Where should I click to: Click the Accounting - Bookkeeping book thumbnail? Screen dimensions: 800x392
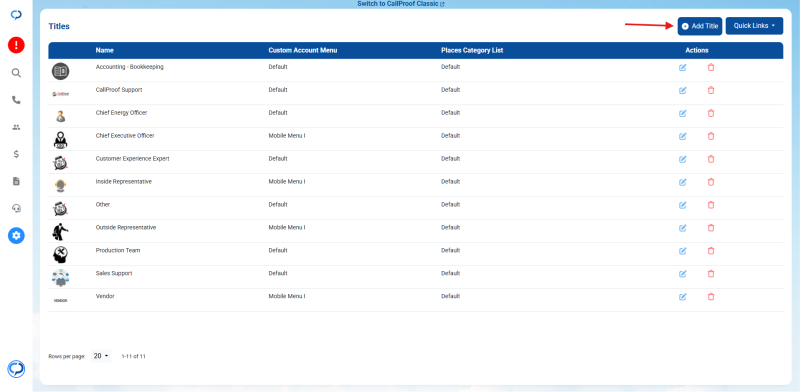[x=60, y=71]
